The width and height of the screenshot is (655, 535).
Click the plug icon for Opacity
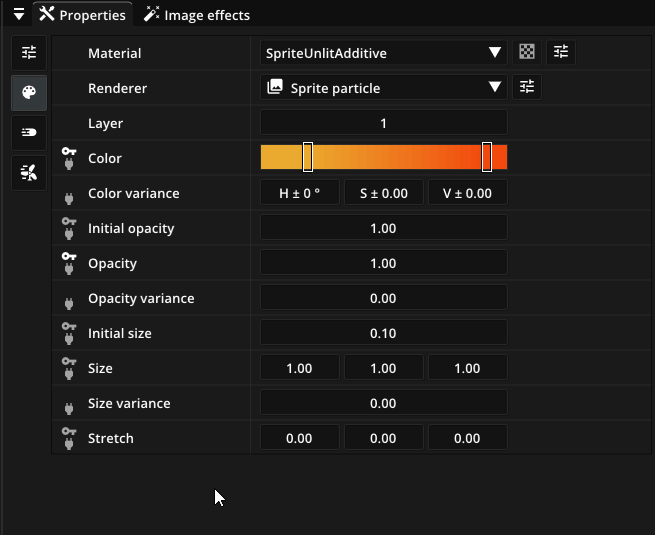69,269
